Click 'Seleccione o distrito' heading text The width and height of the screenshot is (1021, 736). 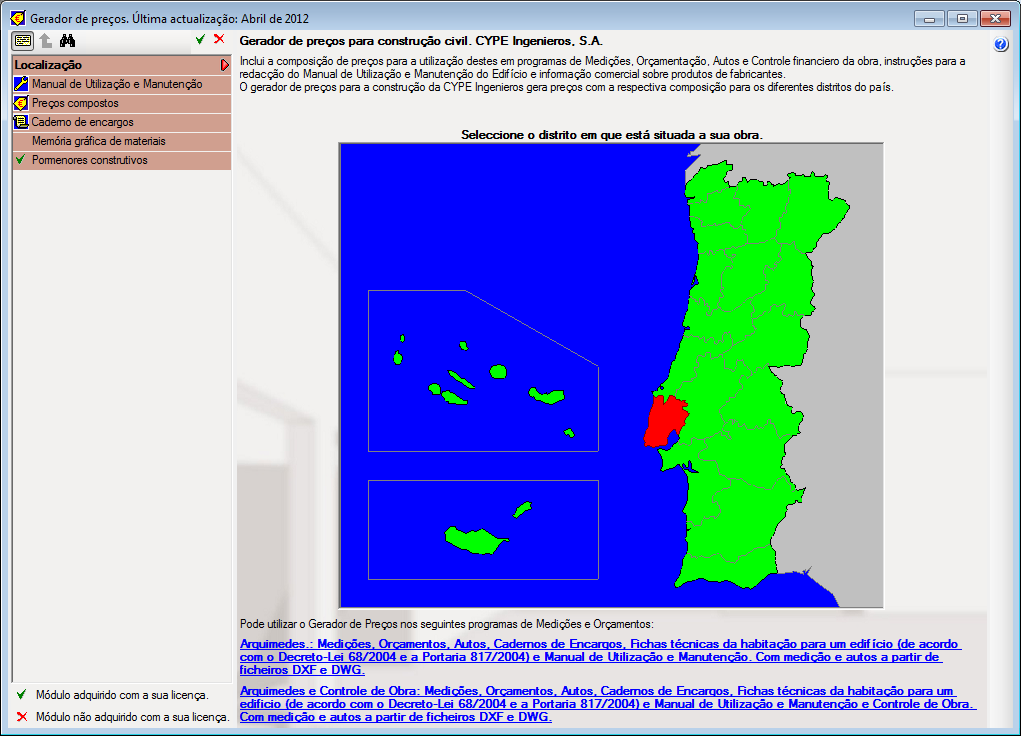coord(611,135)
